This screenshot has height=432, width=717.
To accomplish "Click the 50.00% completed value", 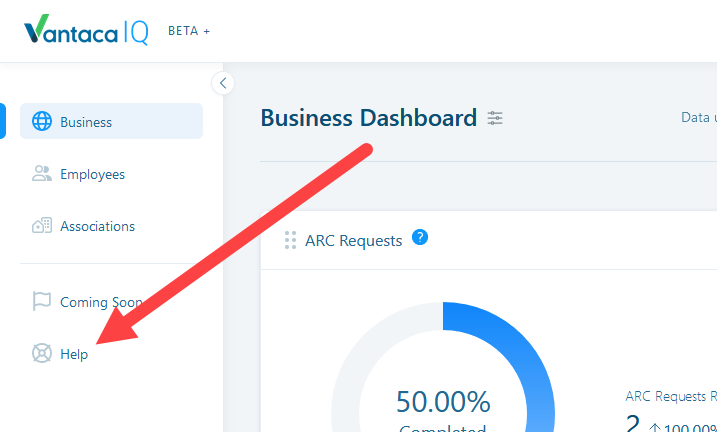I will tap(443, 402).
